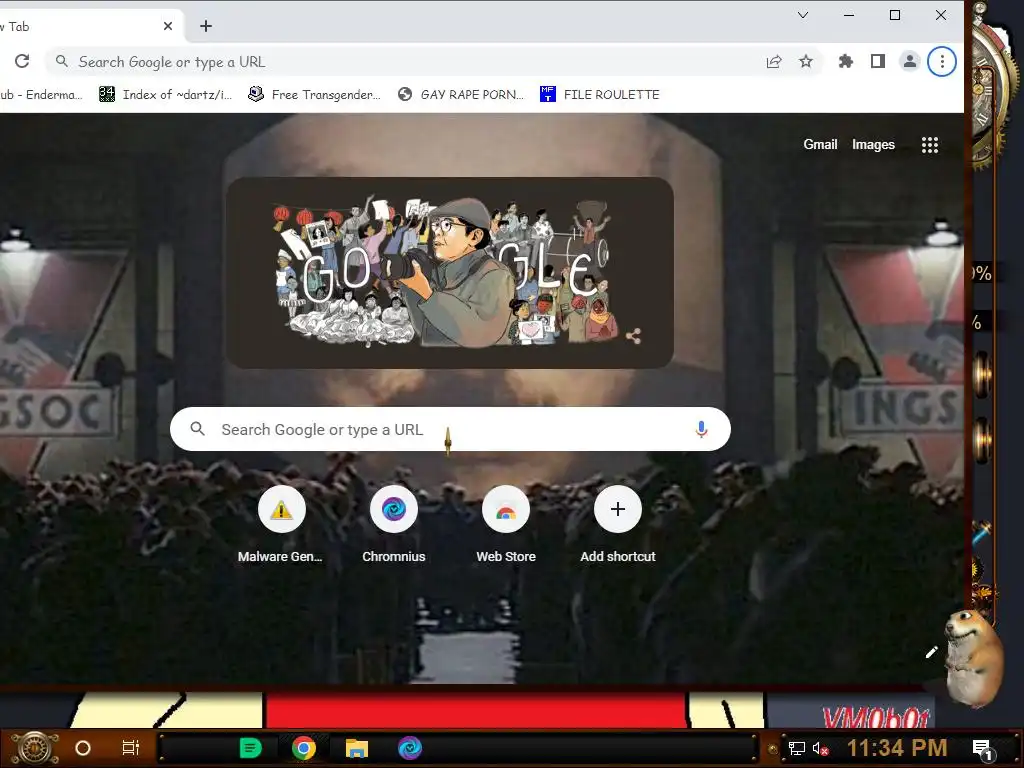Open the Index of ~dartz bookmark

(x=165, y=95)
